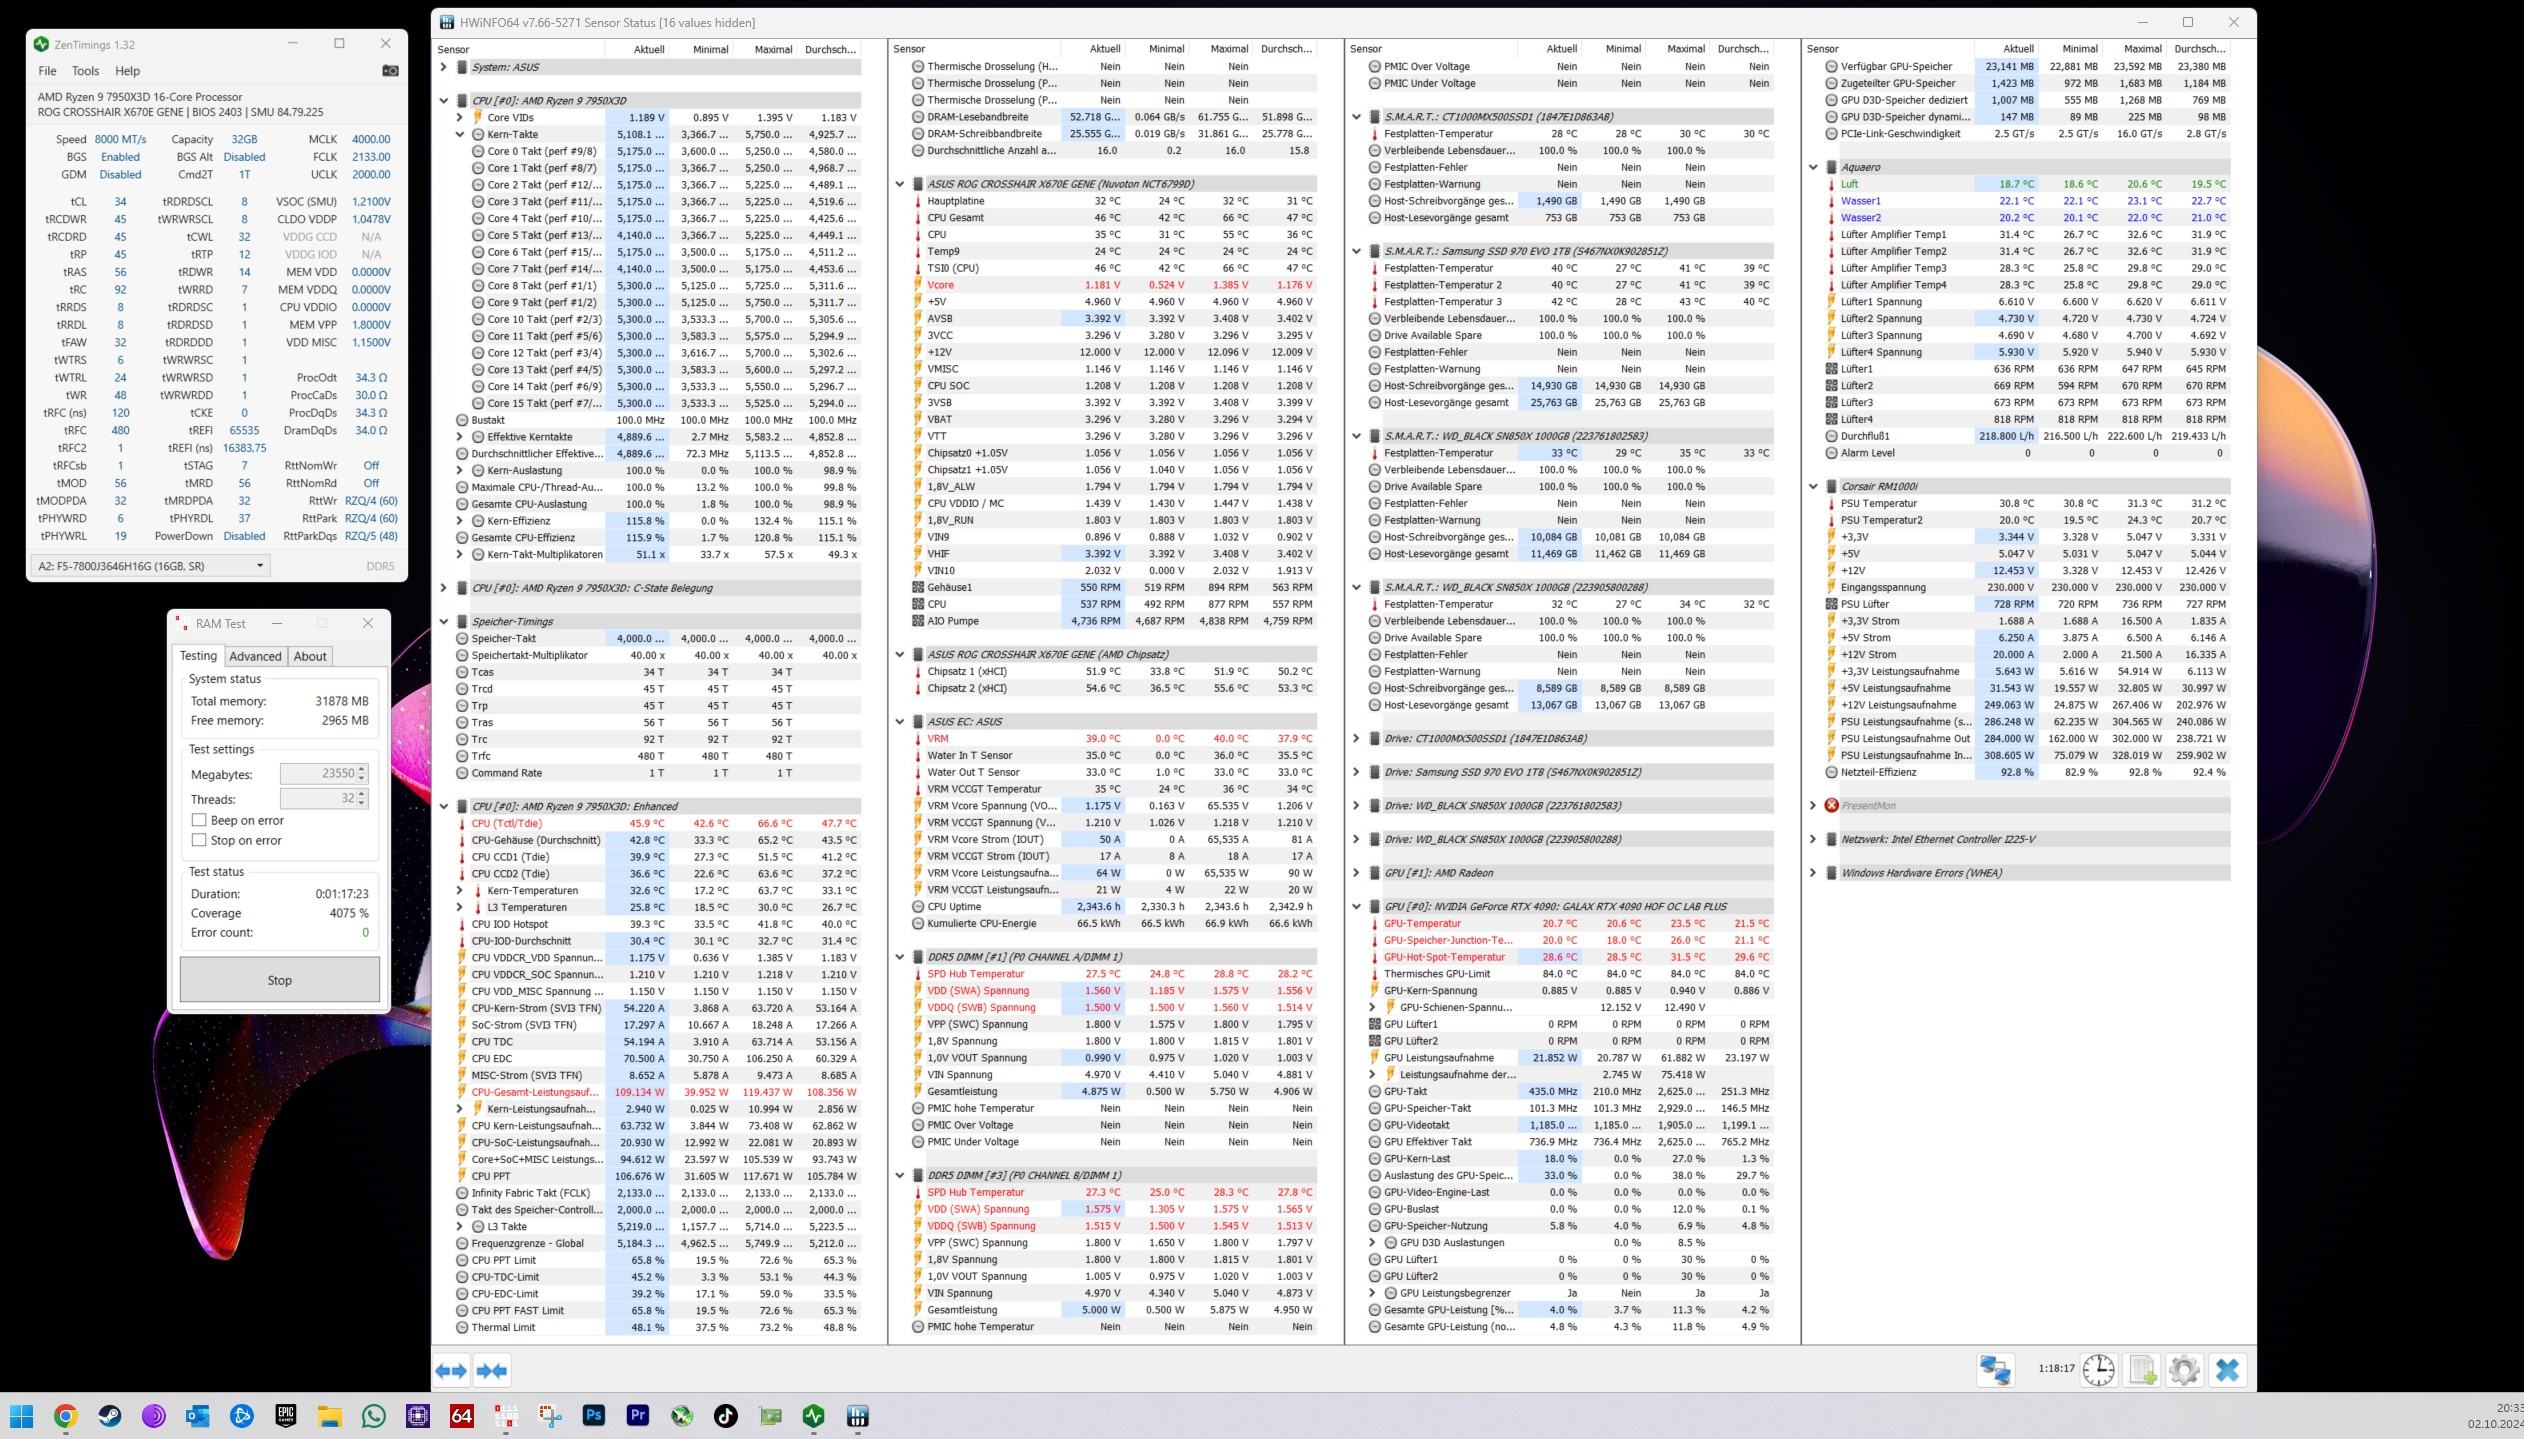Select the GPU-Temperatur sensor row
This screenshot has width=2524, height=1439.
pyautogui.click(x=1570, y=924)
